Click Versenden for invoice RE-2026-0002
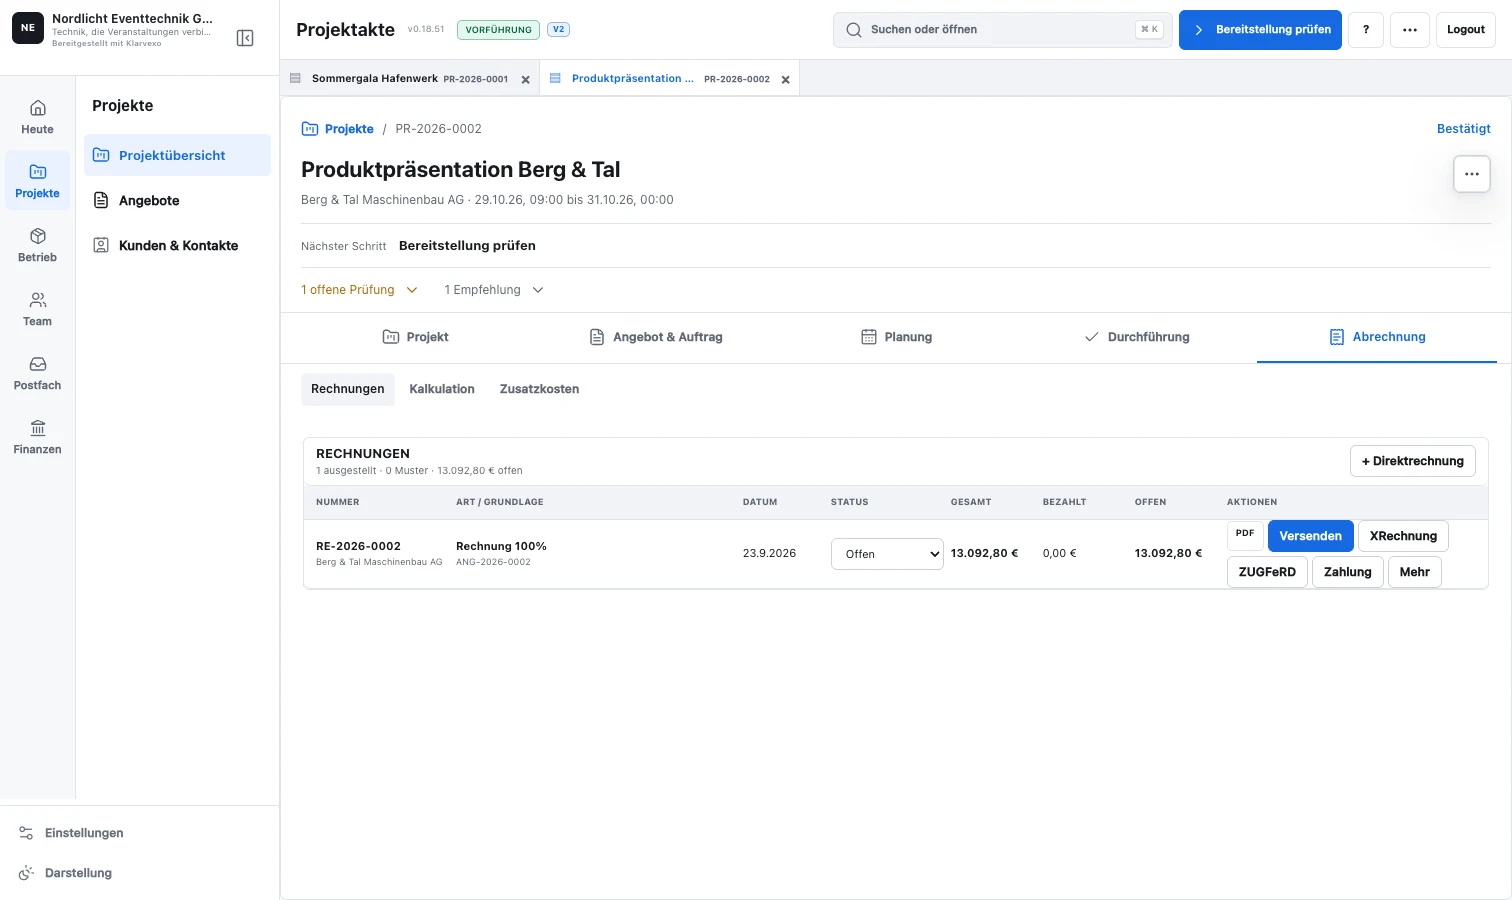Screen dimensions: 1512x900 [1311, 536]
